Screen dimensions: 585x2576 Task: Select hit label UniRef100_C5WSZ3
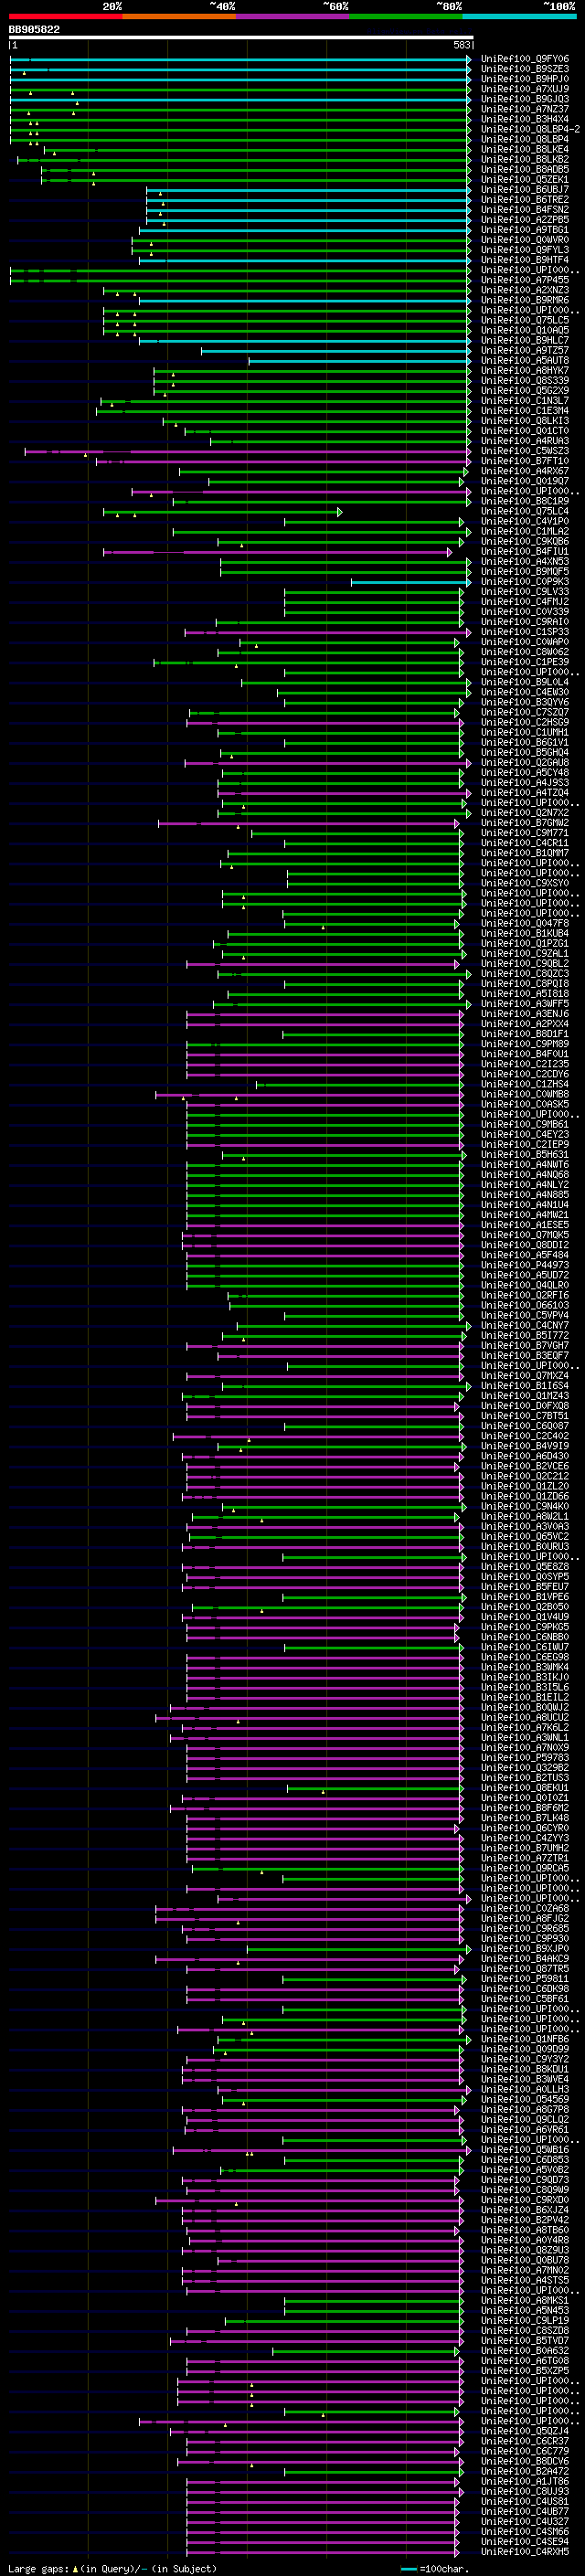(x=524, y=451)
